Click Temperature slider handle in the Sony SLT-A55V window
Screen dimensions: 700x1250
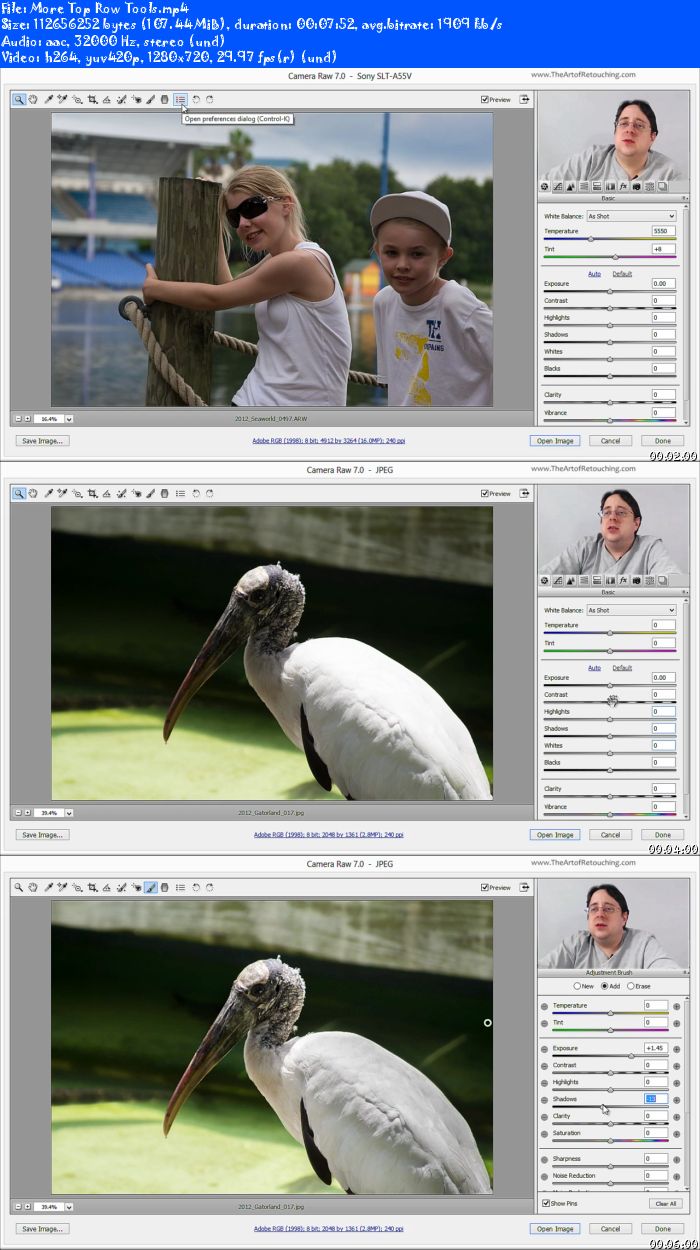(x=590, y=239)
